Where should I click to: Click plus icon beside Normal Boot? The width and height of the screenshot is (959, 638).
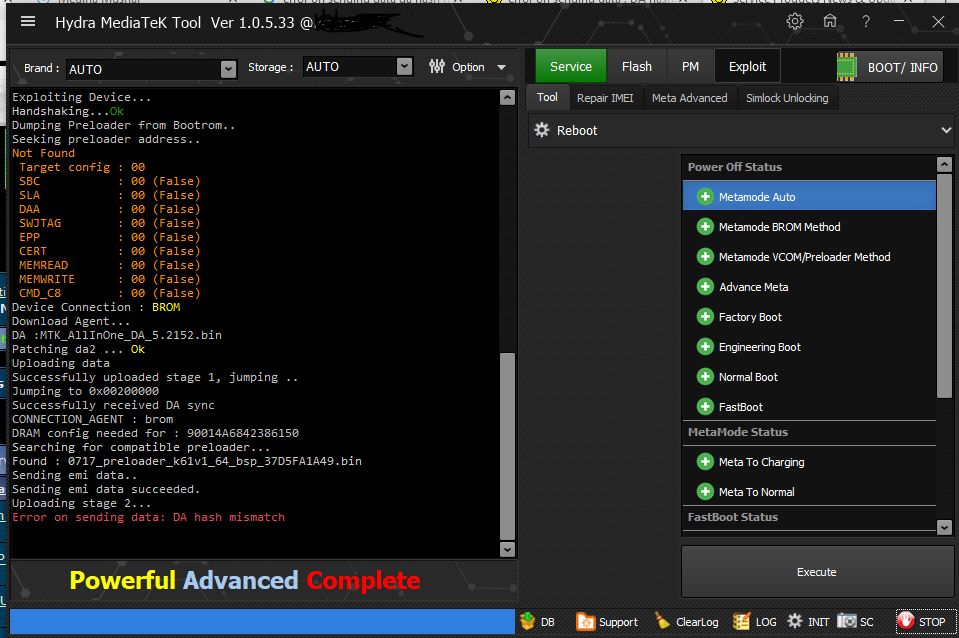(705, 377)
